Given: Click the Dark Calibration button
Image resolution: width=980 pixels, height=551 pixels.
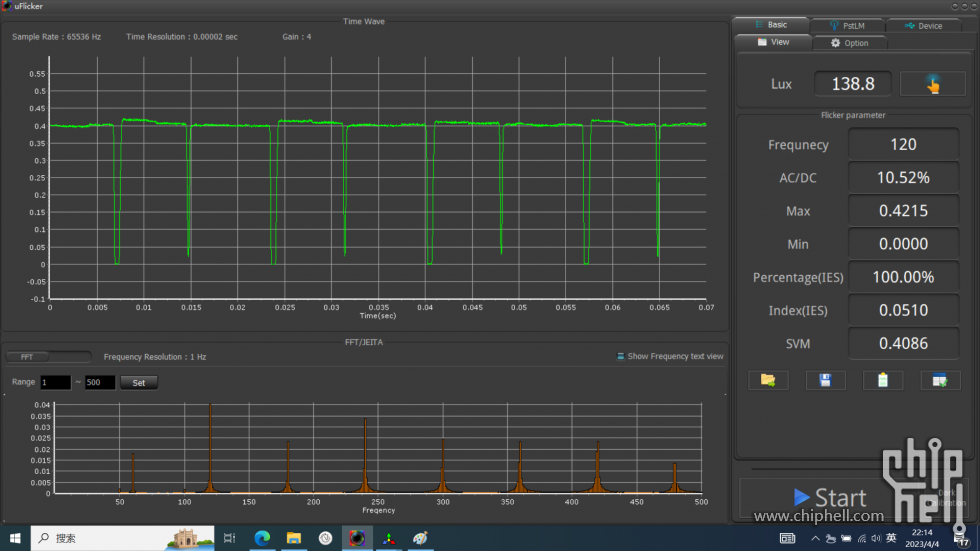Looking at the screenshot, I should 948,498.
